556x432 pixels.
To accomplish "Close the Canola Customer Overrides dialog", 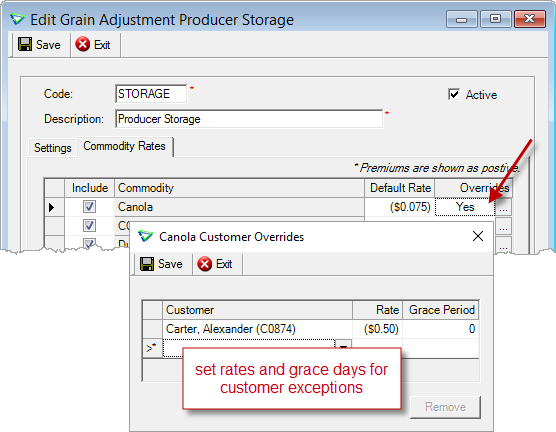I will tap(478, 236).
